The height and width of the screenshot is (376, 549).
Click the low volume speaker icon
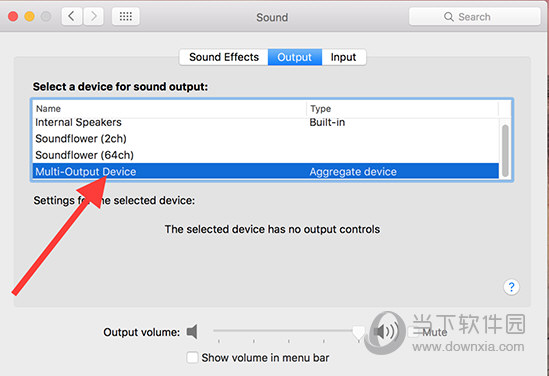pyautogui.click(x=192, y=331)
